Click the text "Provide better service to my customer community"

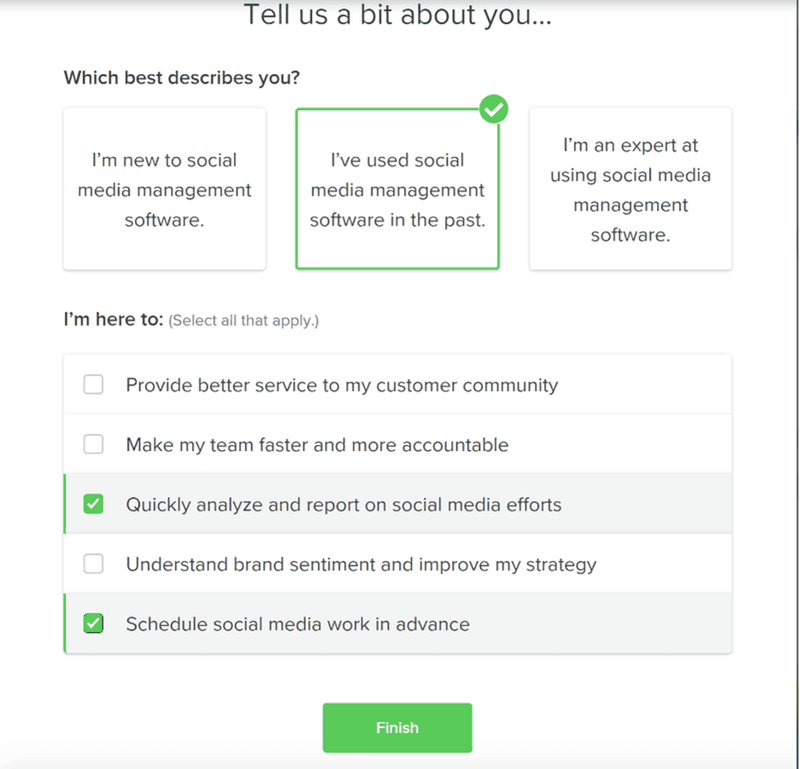tap(340, 385)
